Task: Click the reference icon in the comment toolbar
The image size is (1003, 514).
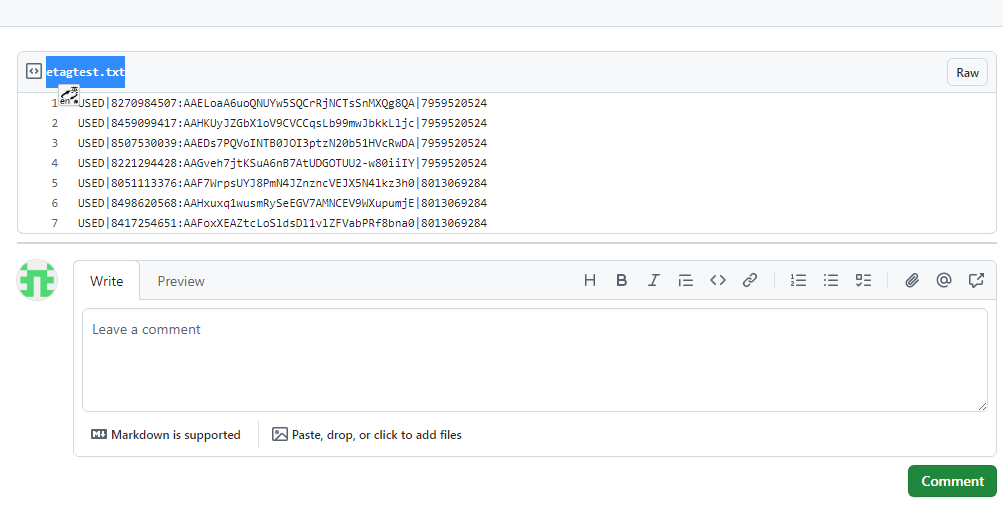Action: [976, 281]
